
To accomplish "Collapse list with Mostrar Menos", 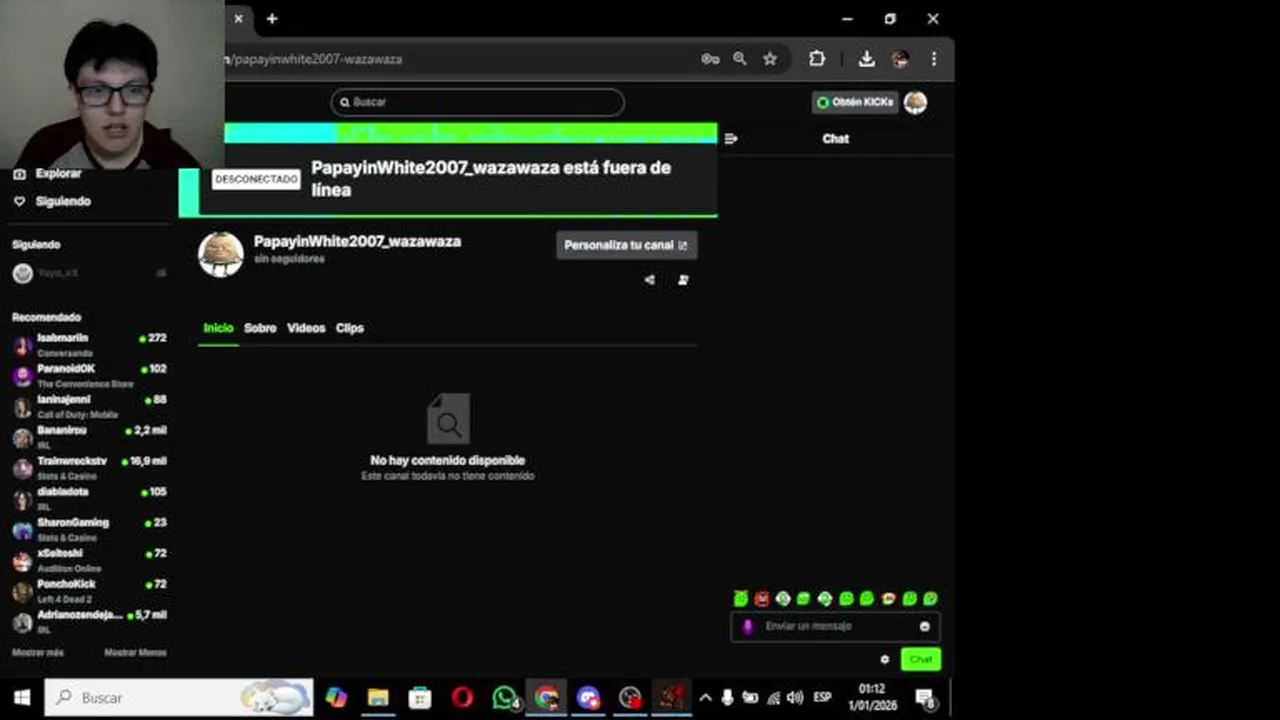I will (135, 652).
